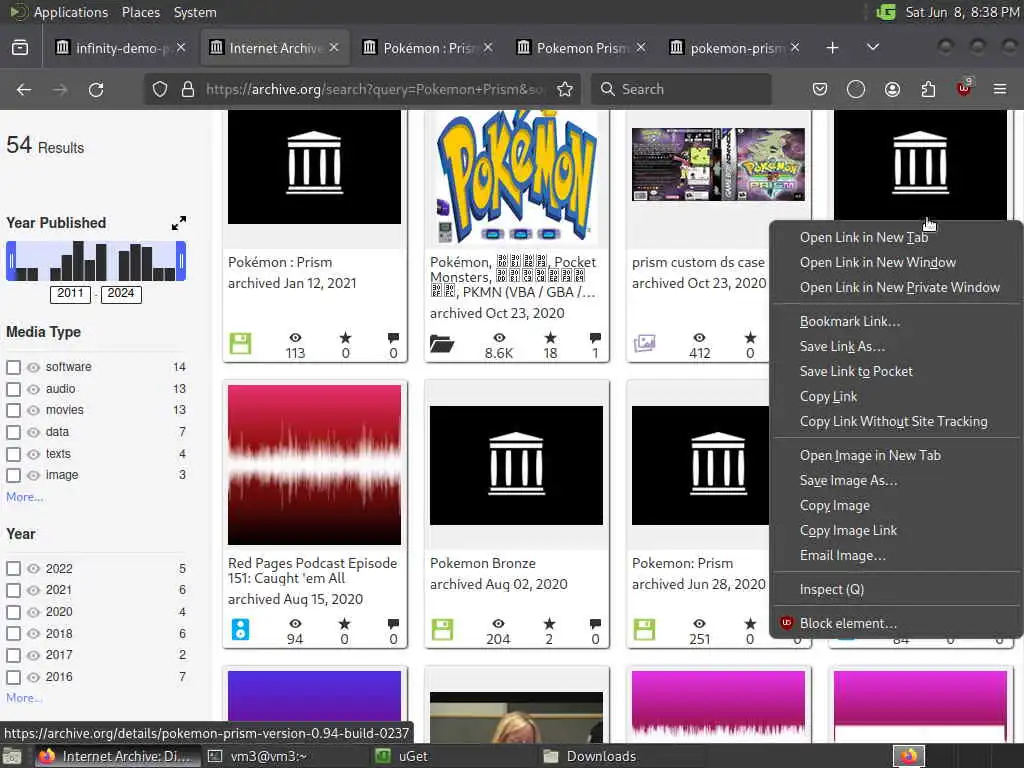Select Block element… menu entry
The width and height of the screenshot is (1024, 768).
[x=848, y=624]
